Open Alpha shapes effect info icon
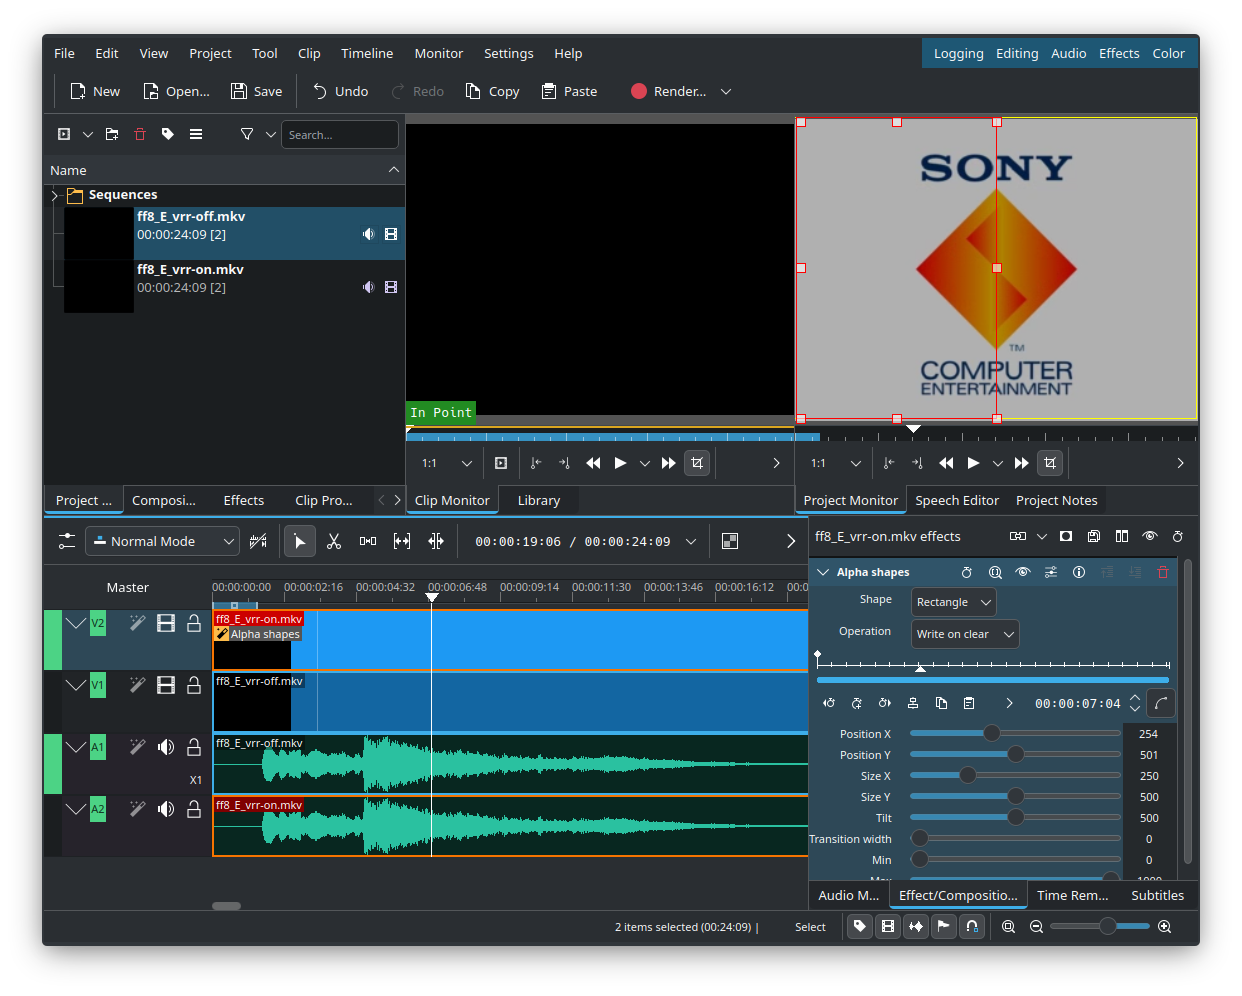The height and width of the screenshot is (996, 1242). 1079,572
